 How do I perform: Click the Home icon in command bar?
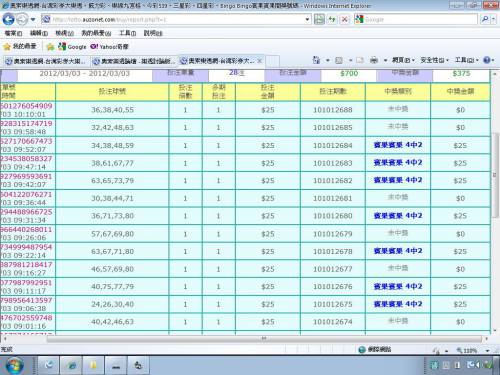tap(316, 60)
